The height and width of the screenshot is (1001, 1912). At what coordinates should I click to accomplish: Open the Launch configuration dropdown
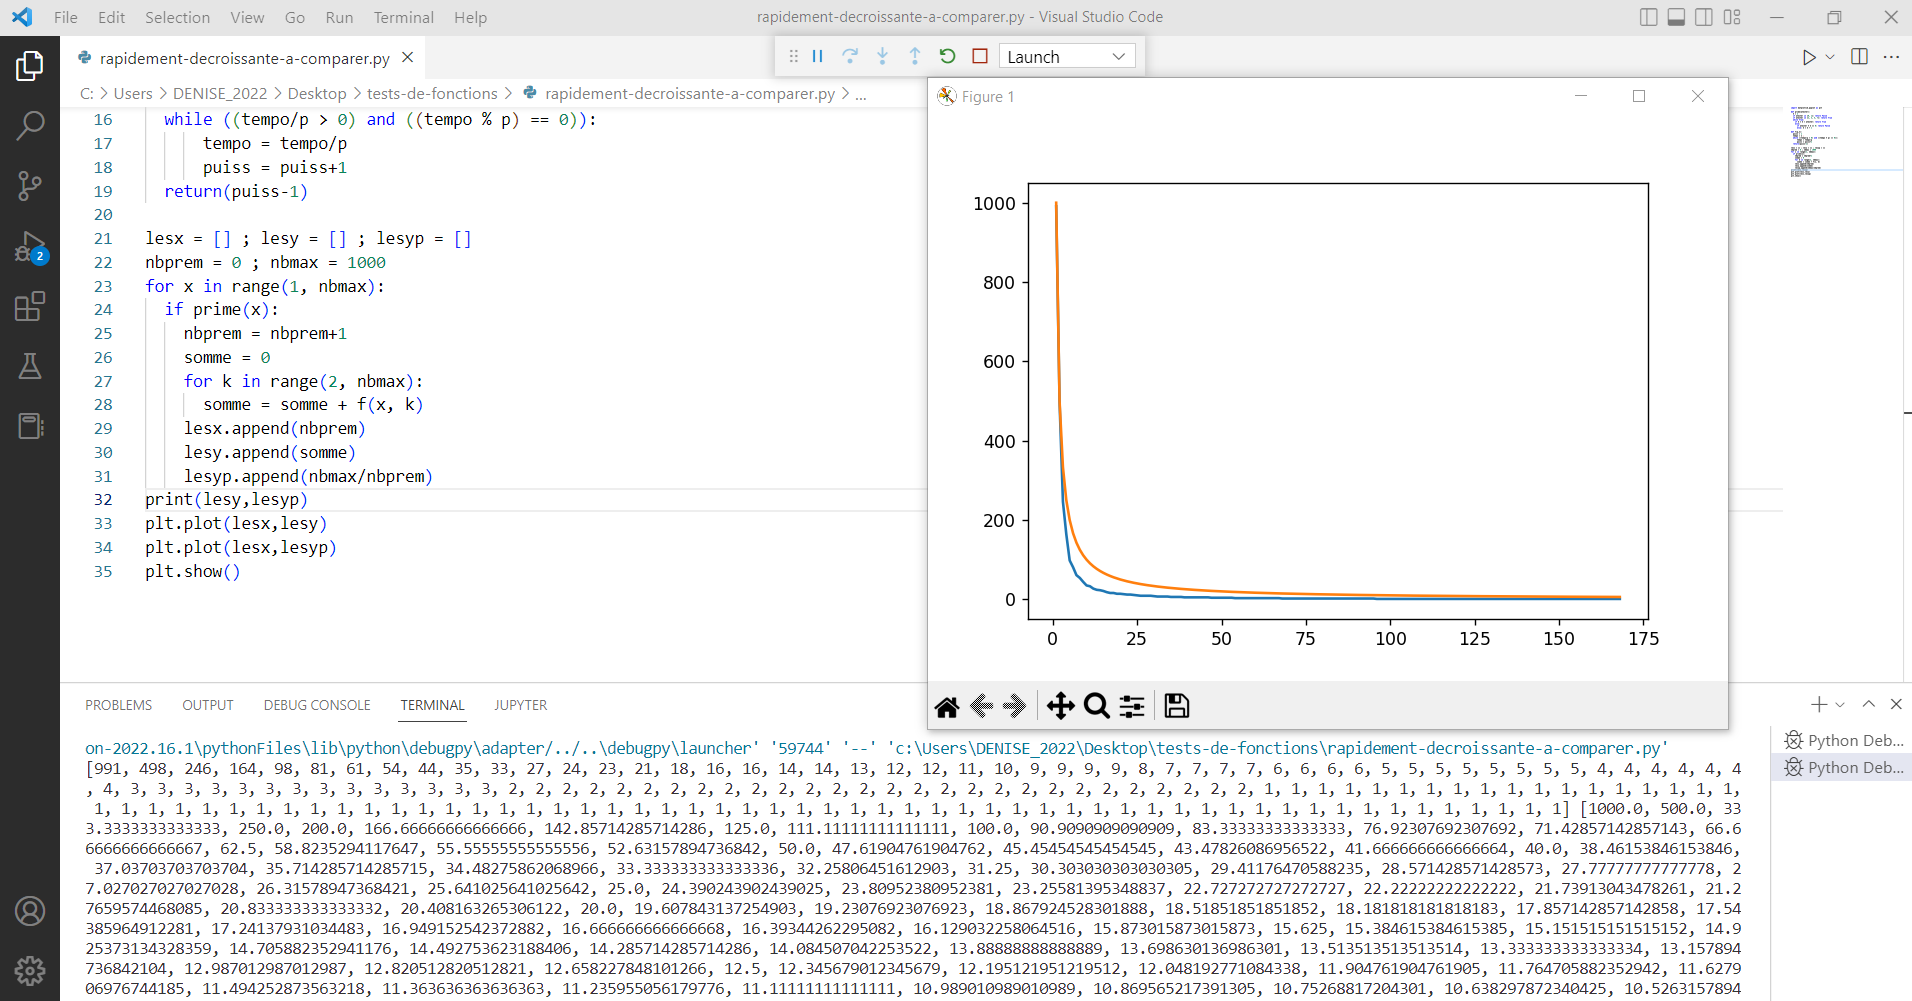[x=1066, y=57]
